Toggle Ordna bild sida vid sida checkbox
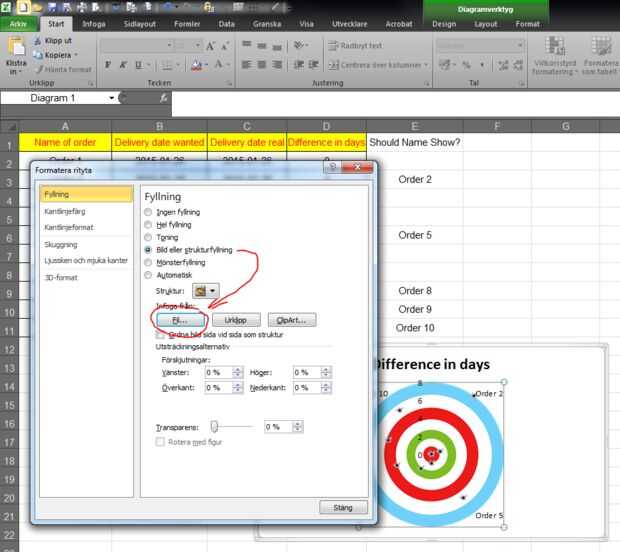Screen dimensions: 620x552 click(x=160, y=335)
